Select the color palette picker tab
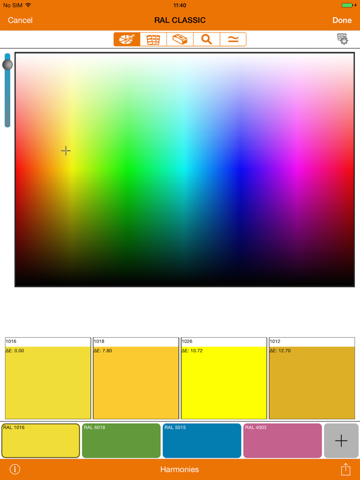The height and width of the screenshot is (480, 360). coord(127,39)
